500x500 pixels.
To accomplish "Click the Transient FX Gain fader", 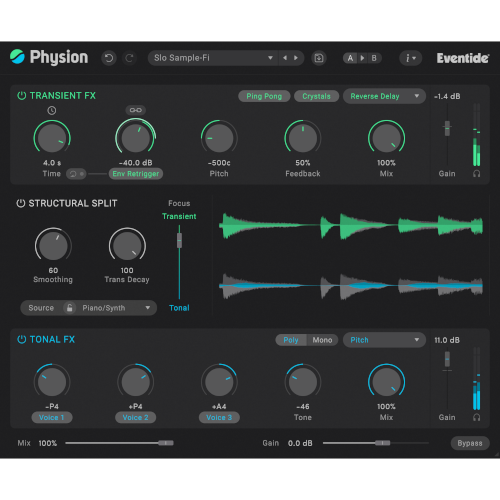I will (x=447, y=128).
